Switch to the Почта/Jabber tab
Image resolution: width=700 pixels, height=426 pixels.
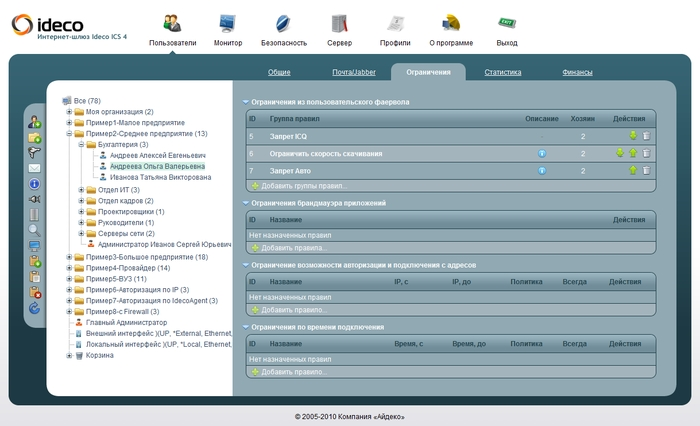tap(355, 72)
